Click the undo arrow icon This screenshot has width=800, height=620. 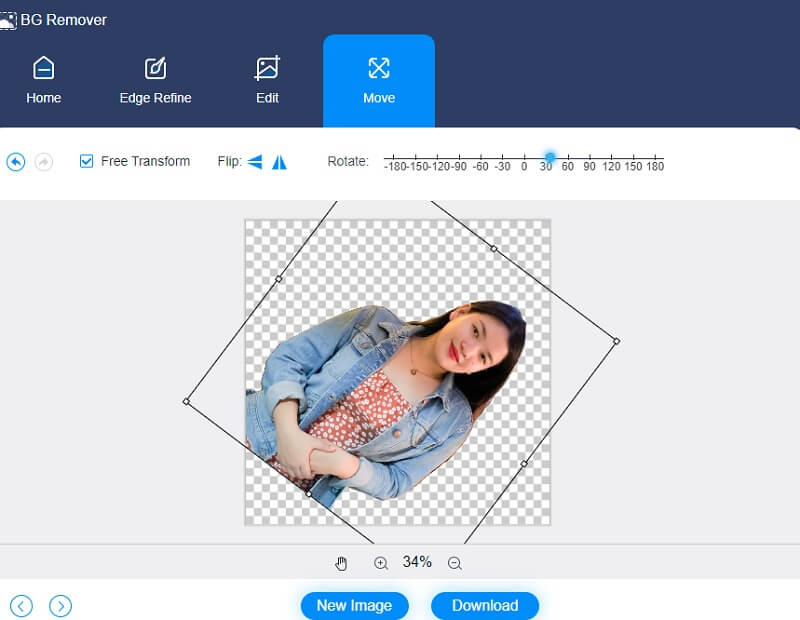coord(16,161)
